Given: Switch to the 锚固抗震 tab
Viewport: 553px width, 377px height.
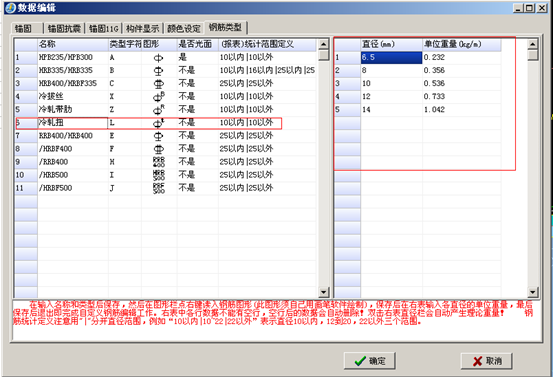Looking at the screenshot, I should pyautogui.click(x=64, y=28).
